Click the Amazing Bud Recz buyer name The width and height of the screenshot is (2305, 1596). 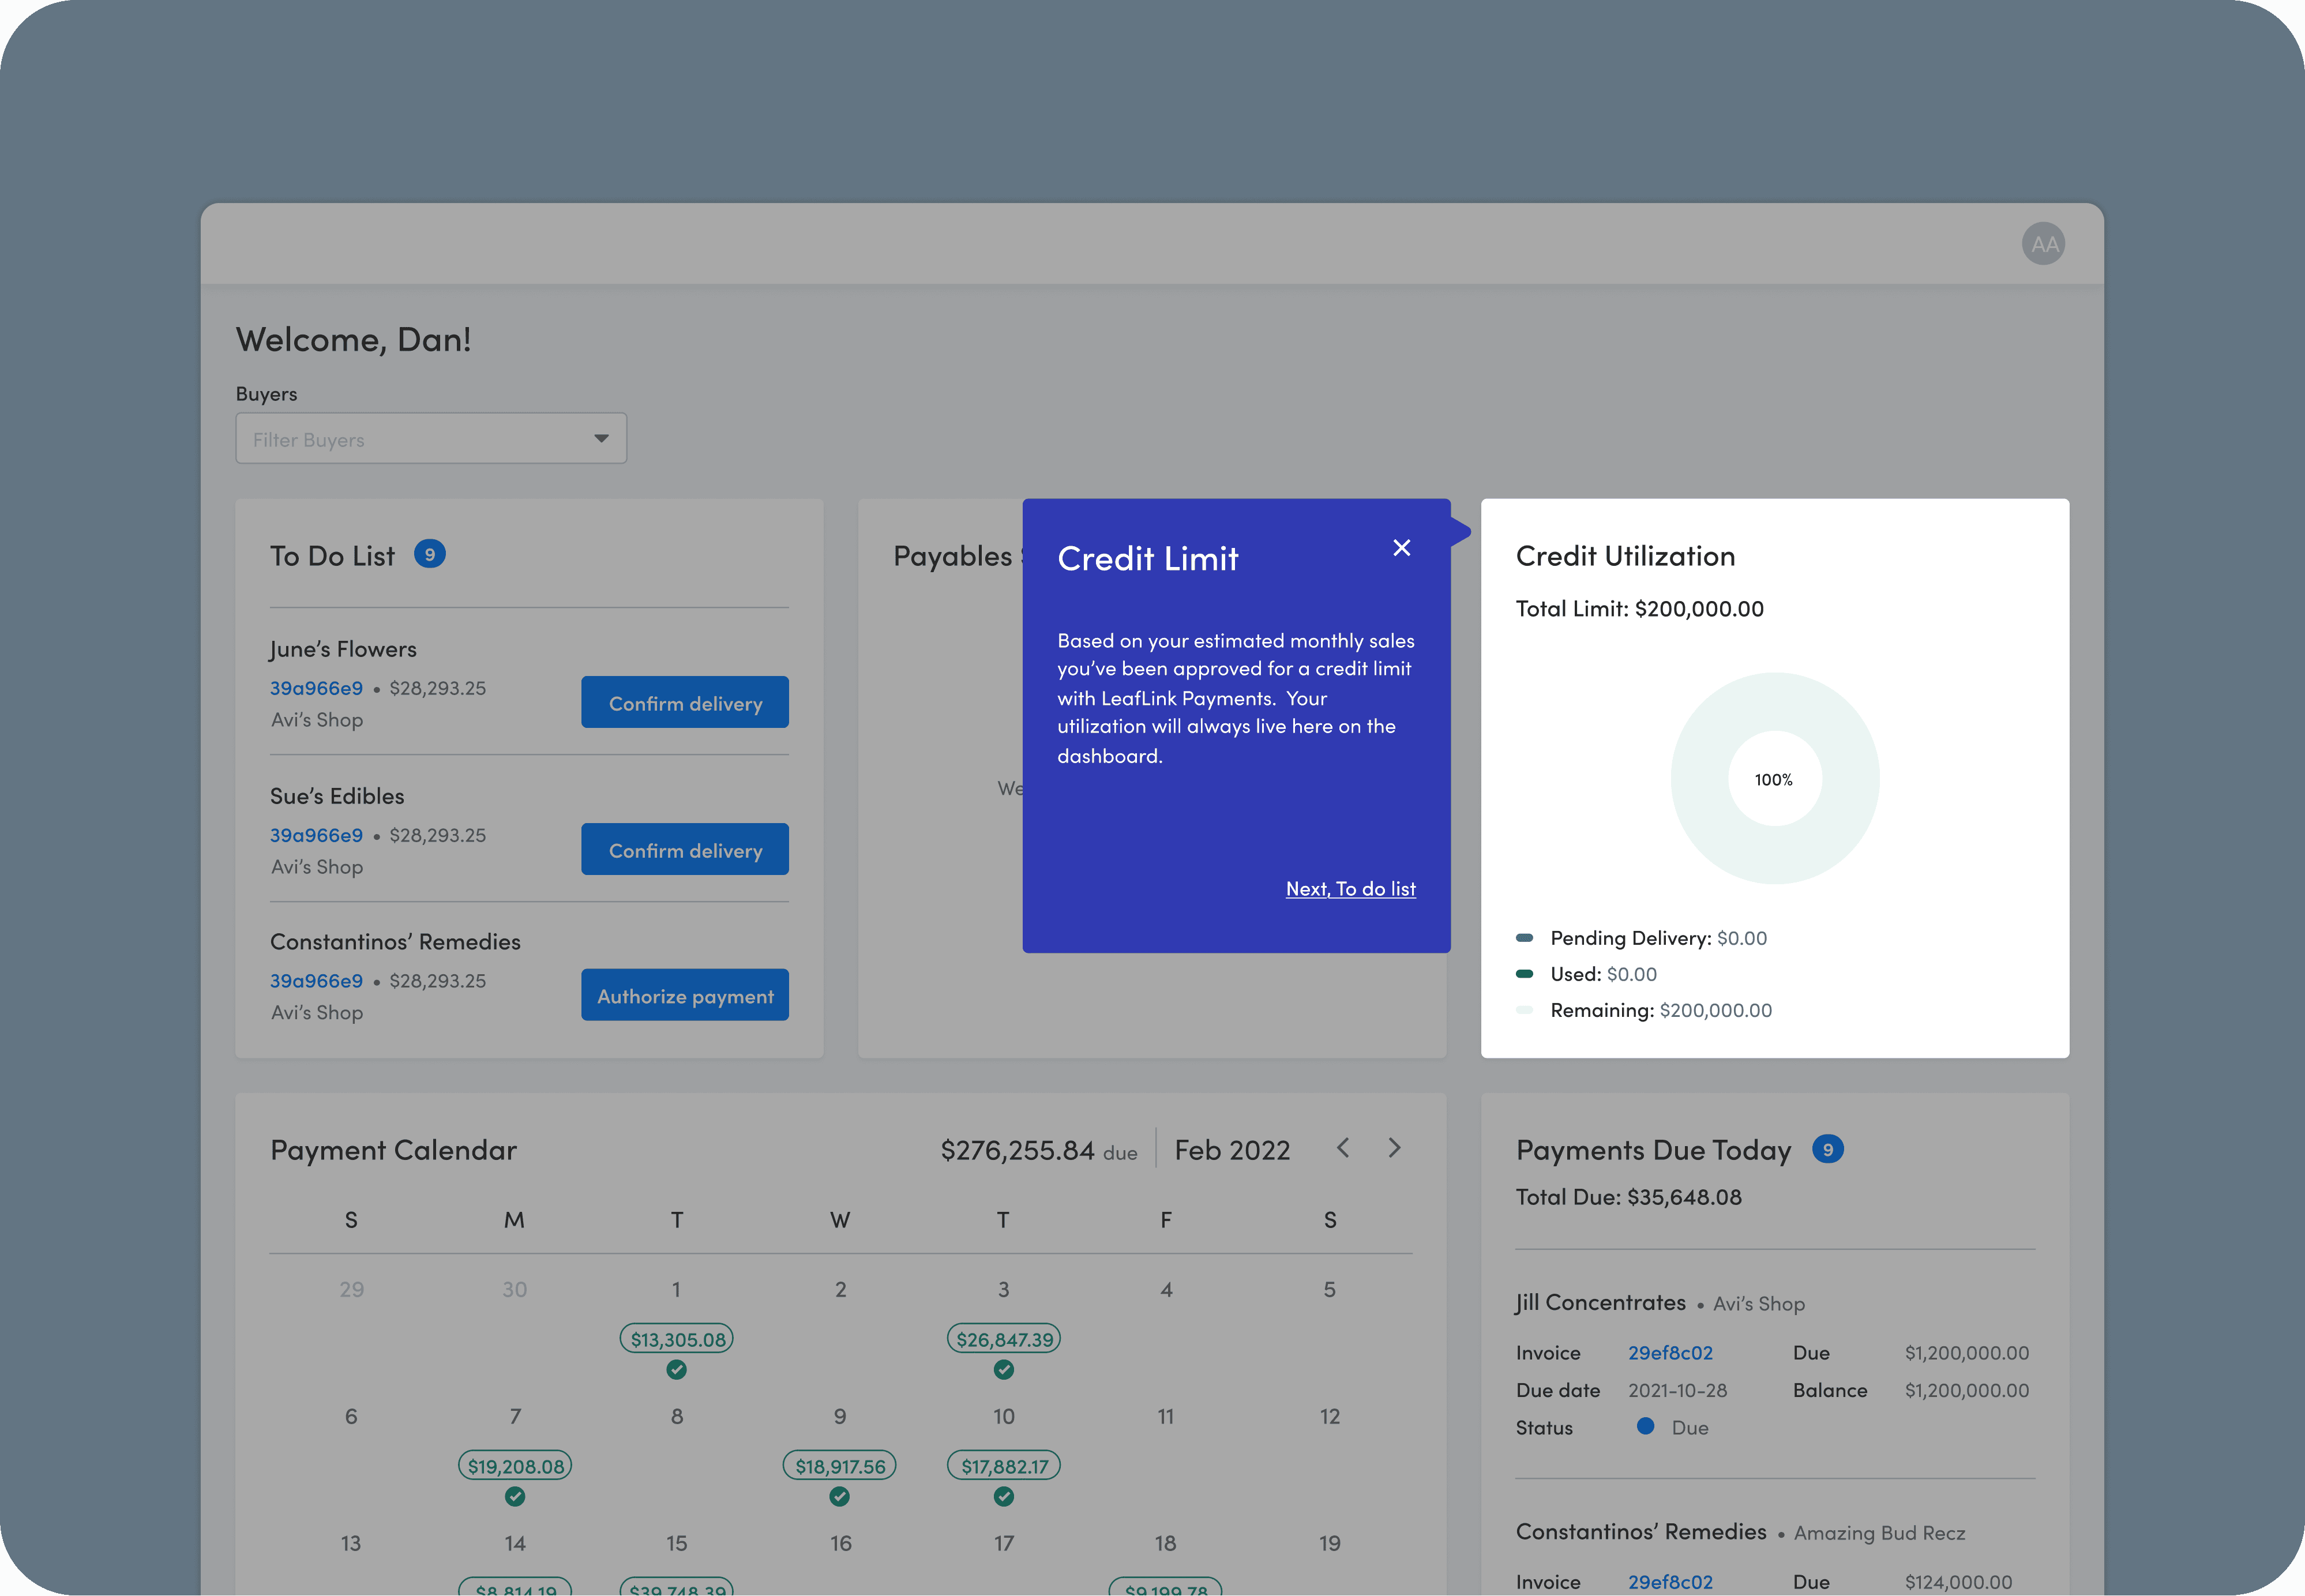(x=1879, y=1533)
